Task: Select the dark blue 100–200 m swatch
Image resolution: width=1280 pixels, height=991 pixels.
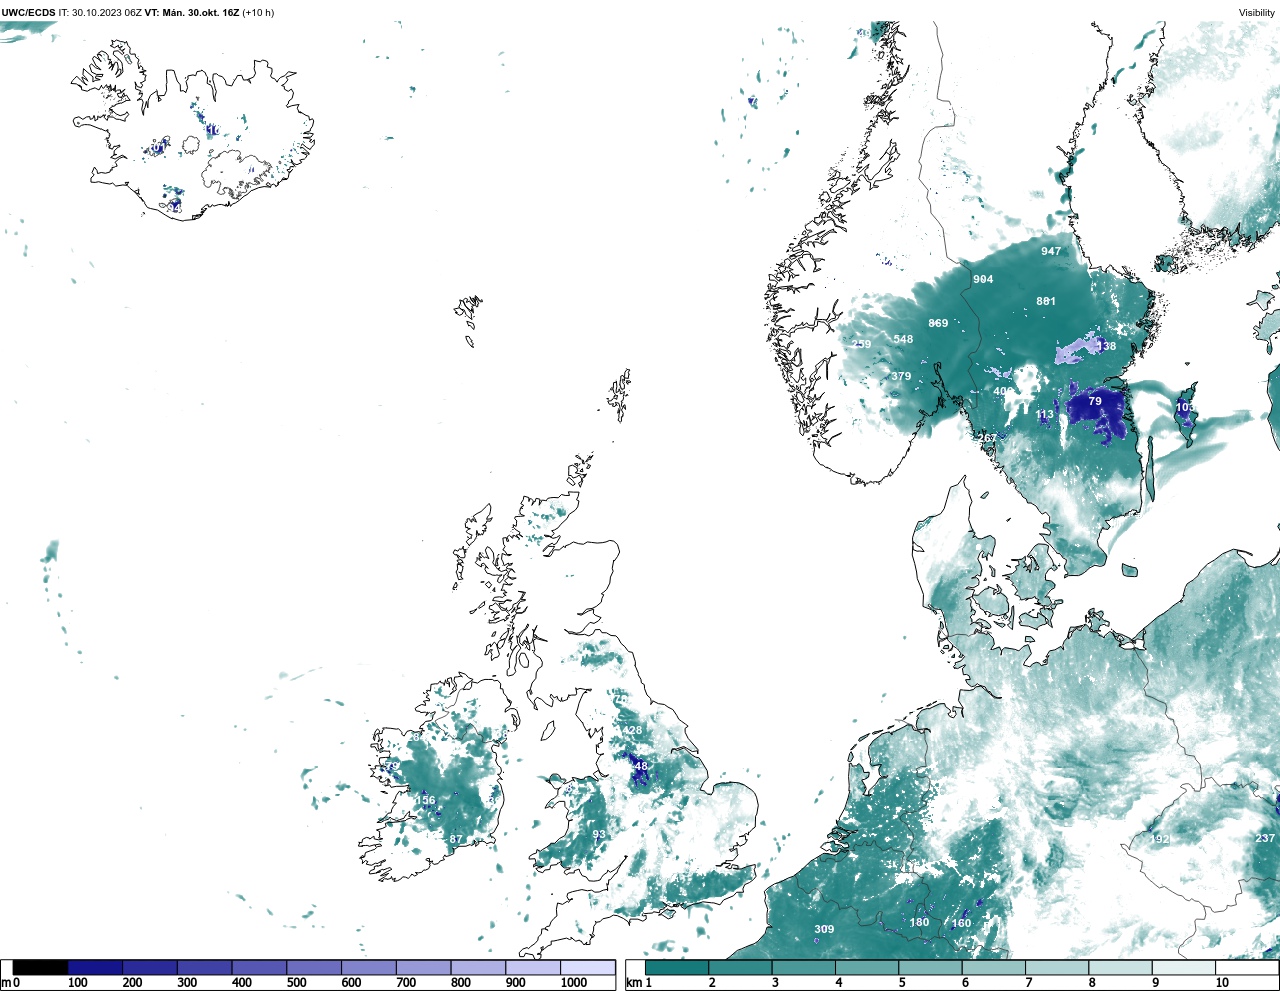Action: [x=96, y=968]
